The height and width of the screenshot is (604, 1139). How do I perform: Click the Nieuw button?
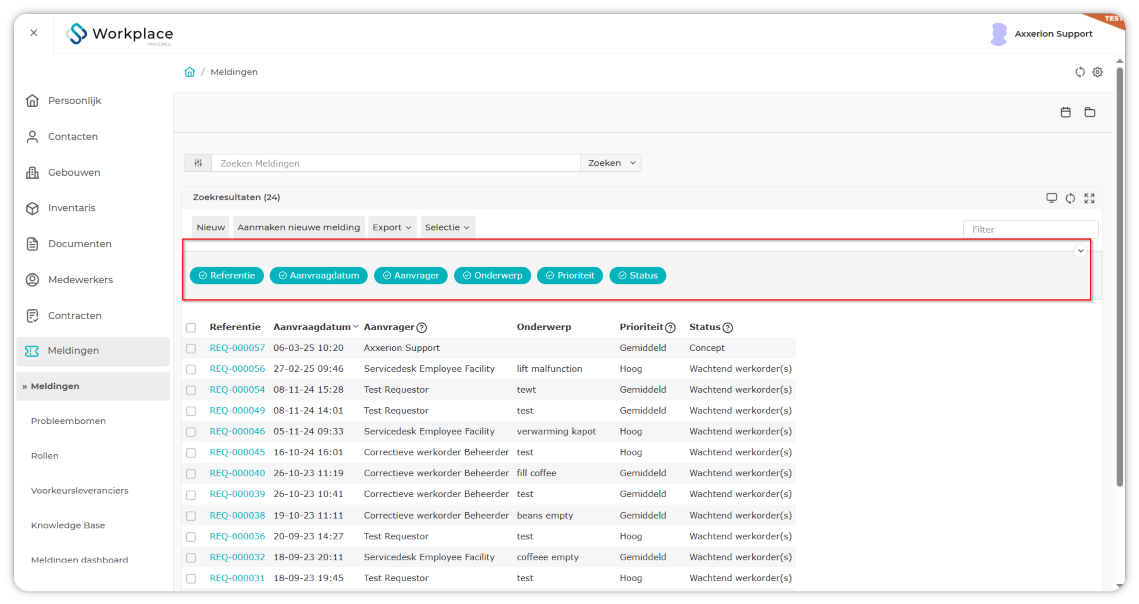pyautogui.click(x=211, y=227)
